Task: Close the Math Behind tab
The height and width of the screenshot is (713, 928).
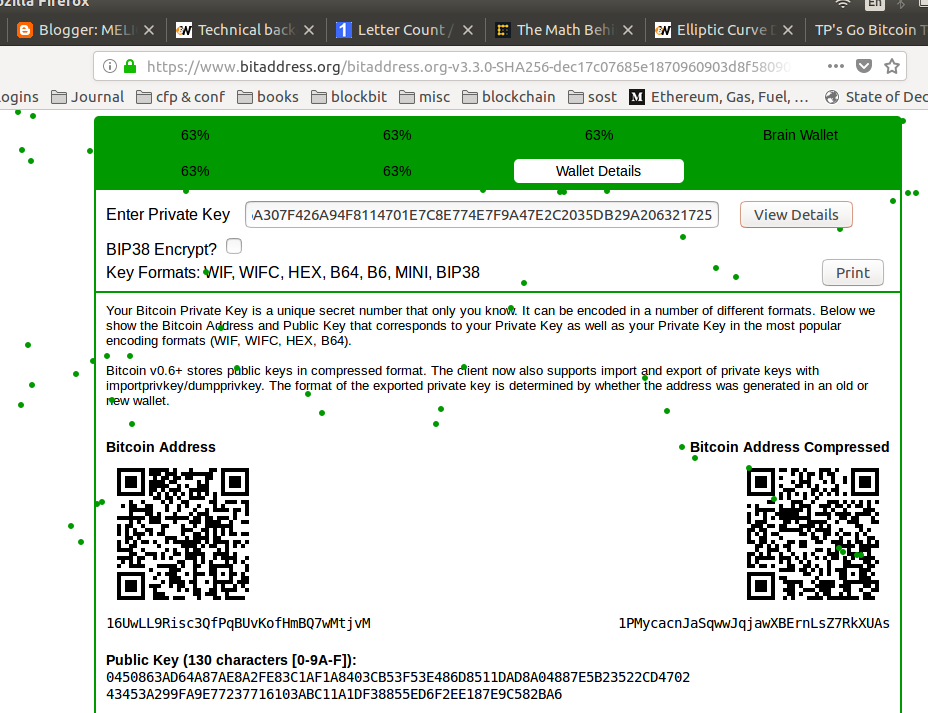Action: tap(628, 30)
